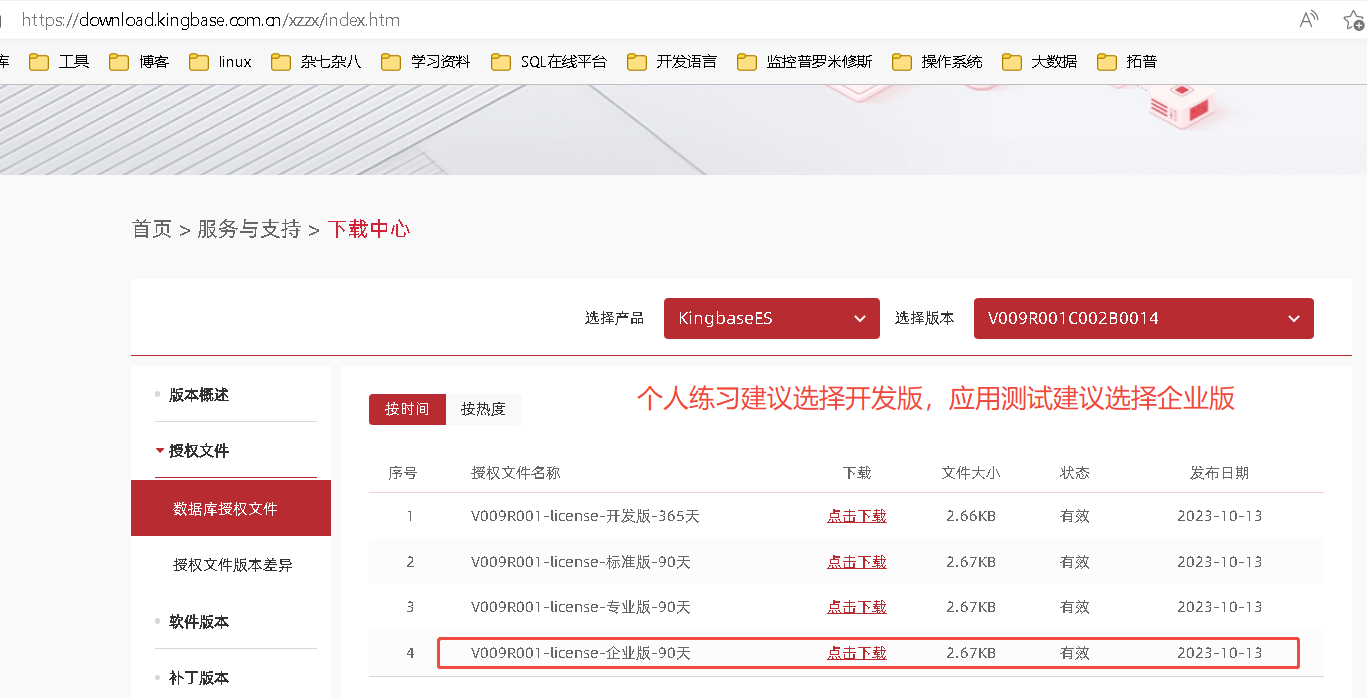
Task: Download the 企业版-90天 license file
Action: tap(856, 653)
